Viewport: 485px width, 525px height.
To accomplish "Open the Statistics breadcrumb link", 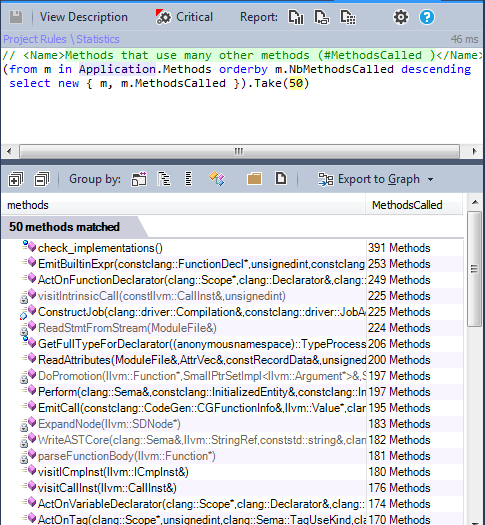I will [98, 39].
